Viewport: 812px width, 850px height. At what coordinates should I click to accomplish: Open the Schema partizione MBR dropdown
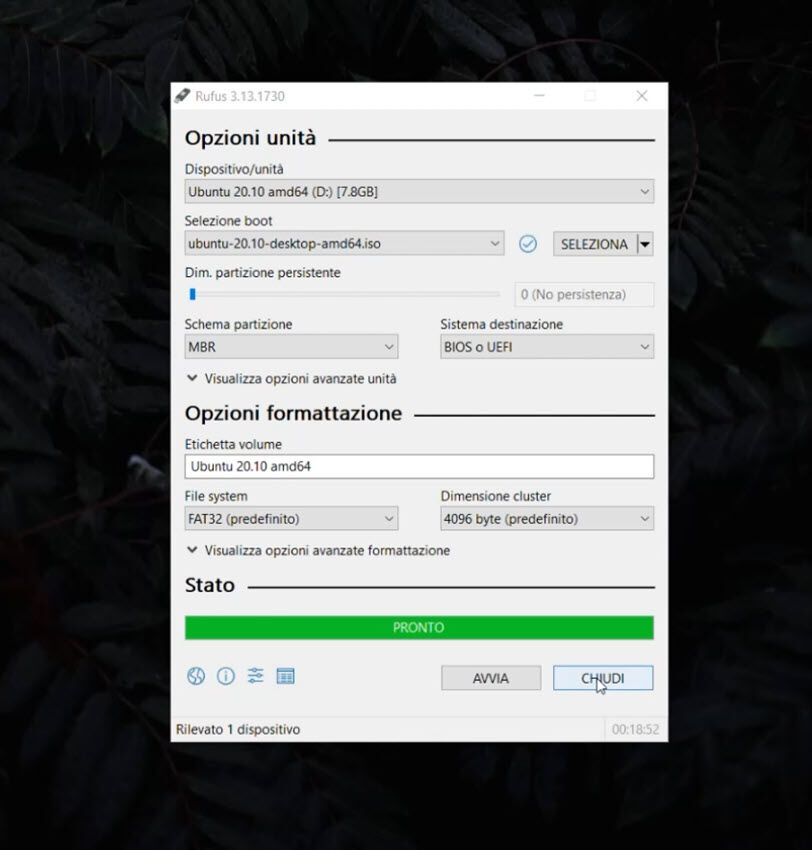point(290,346)
